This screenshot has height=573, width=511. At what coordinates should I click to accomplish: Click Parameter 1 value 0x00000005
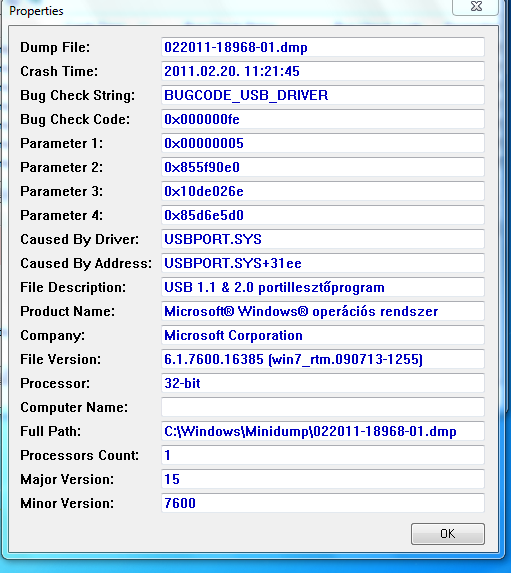[323, 143]
